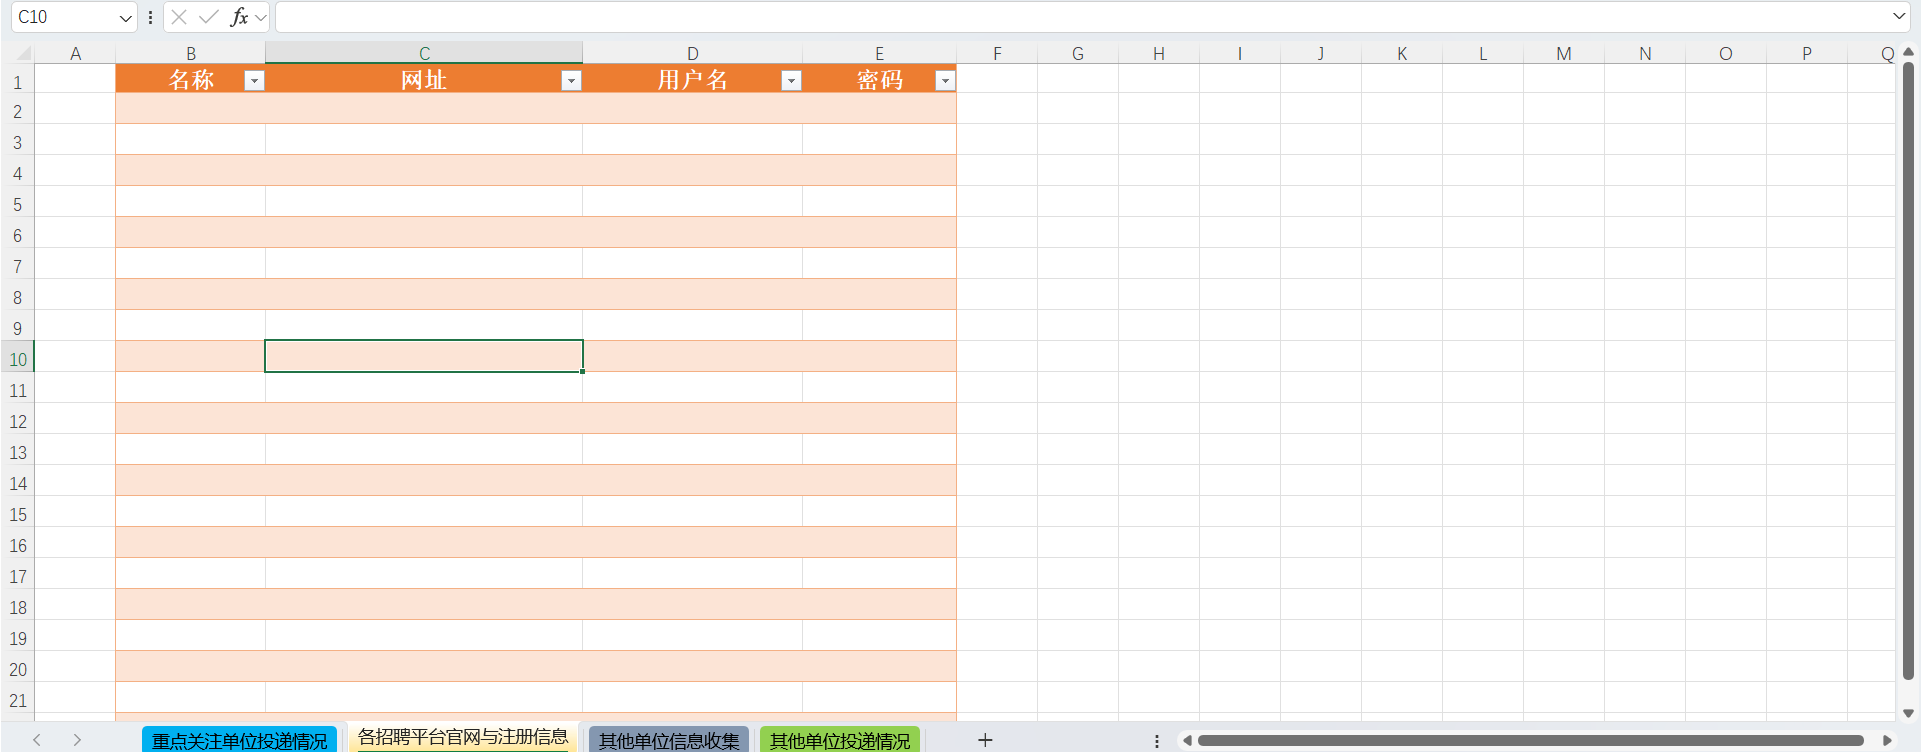Screen dimensions: 1921x752
Task: Open the 名称 column filter dropdown
Action: click(254, 81)
